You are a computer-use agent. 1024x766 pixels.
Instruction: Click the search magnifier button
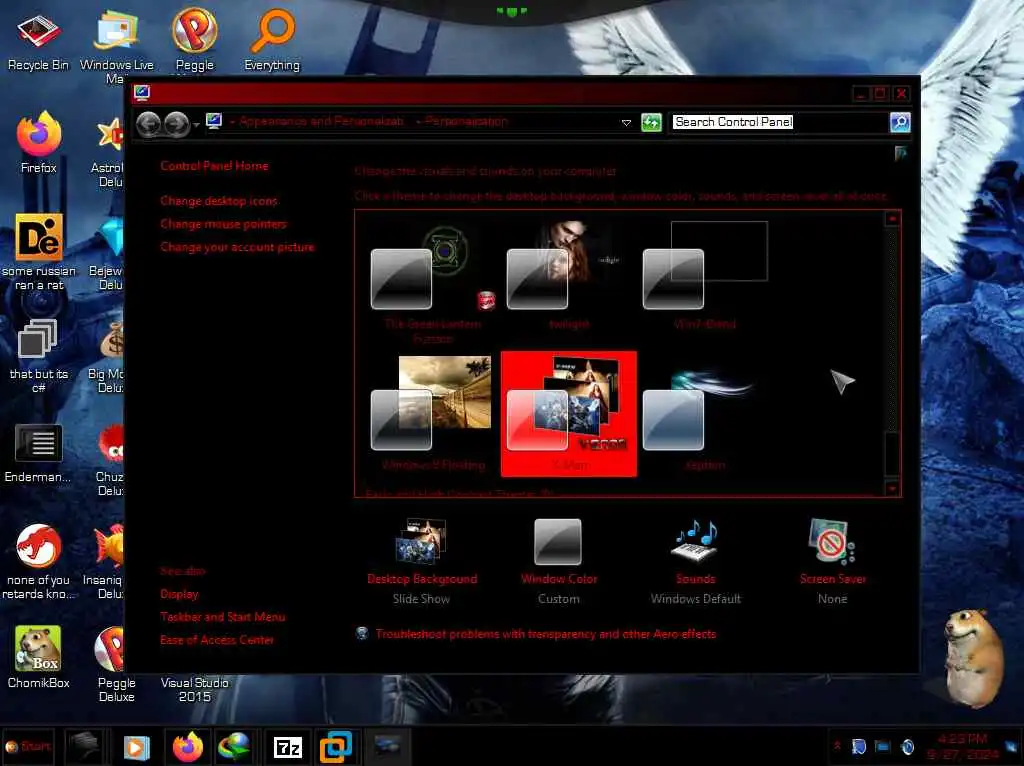900,122
